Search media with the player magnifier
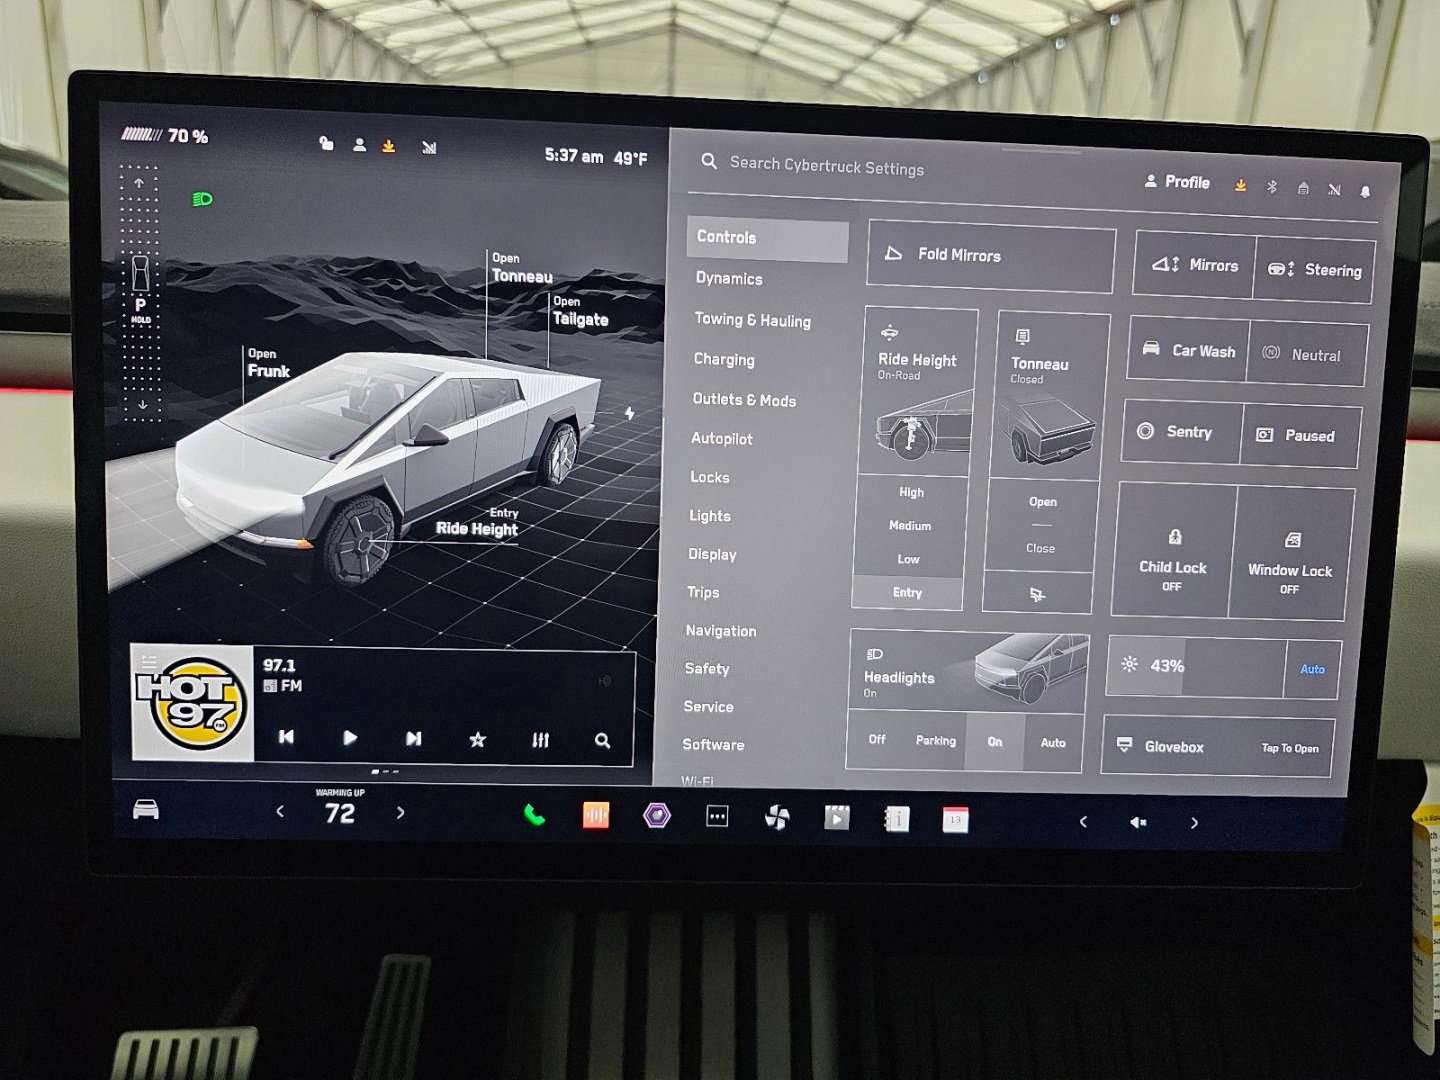 602,741
